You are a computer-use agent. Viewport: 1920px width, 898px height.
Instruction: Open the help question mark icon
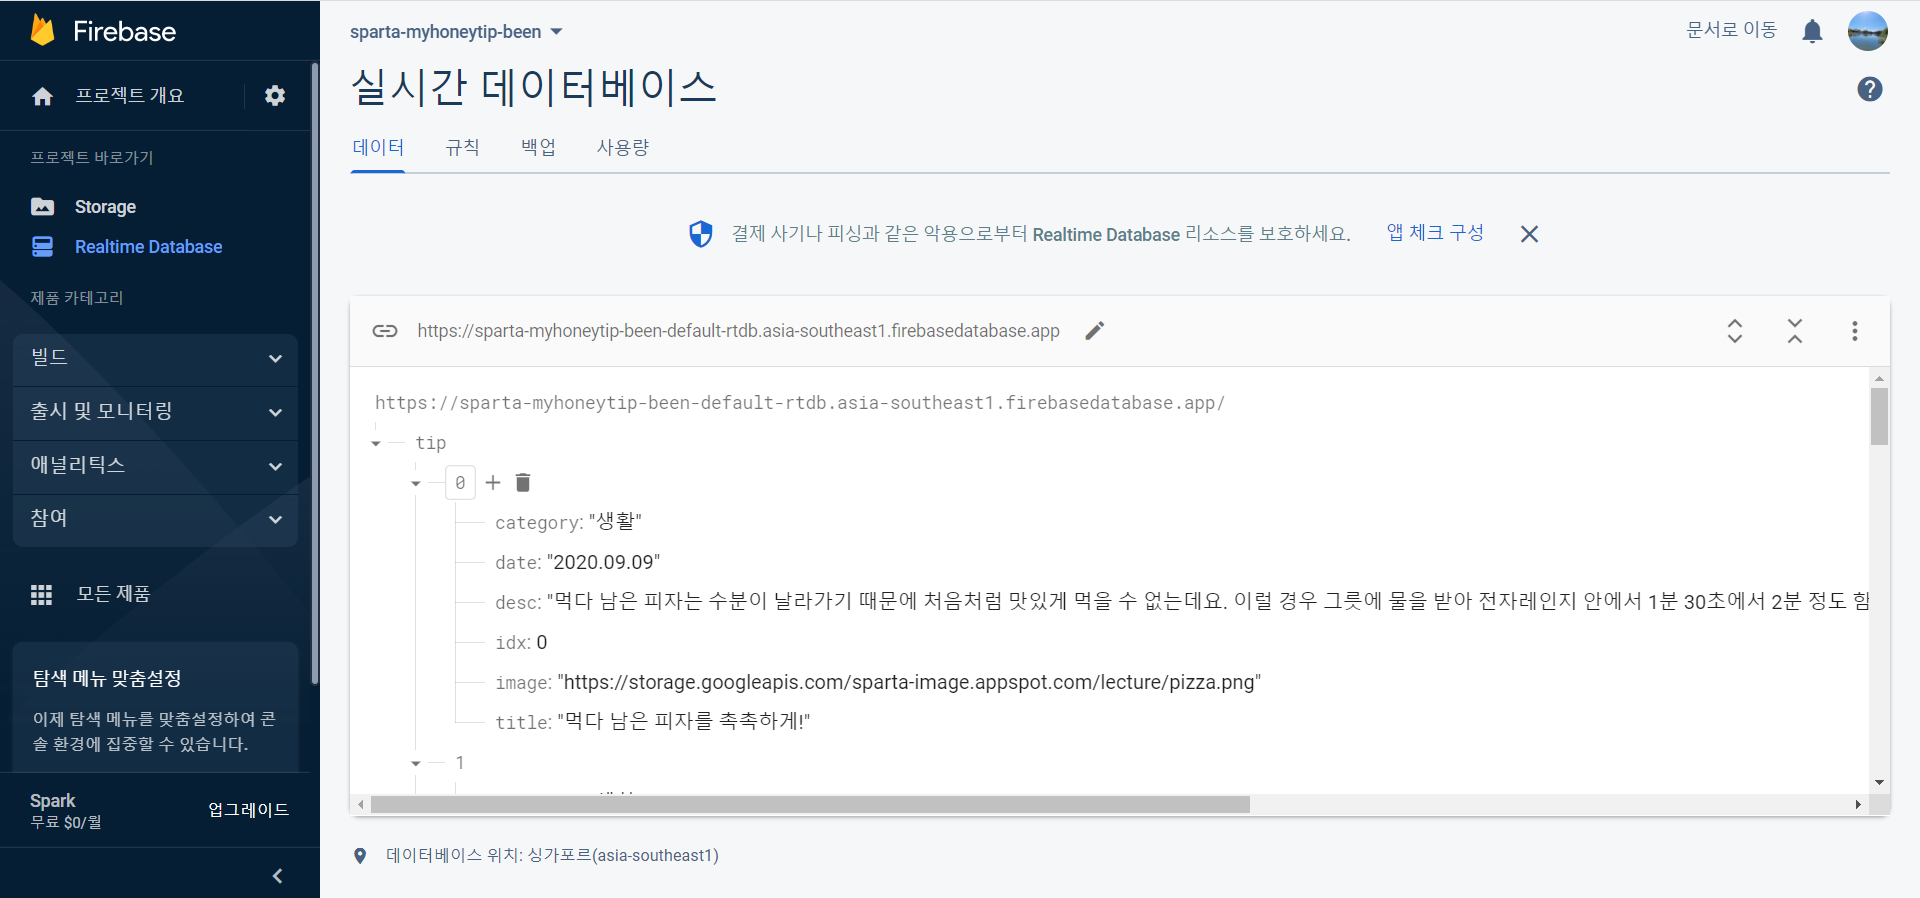(x=1869, y=89)
